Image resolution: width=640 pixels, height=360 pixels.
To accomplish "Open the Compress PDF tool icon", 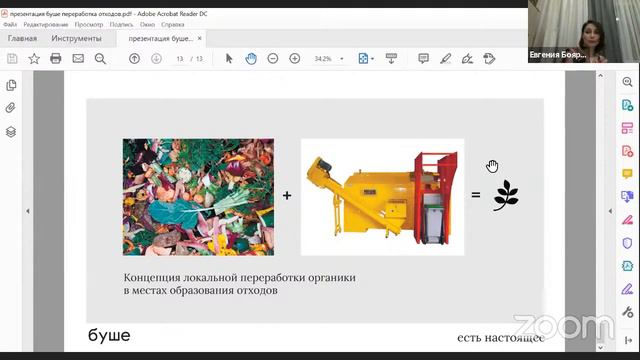I will point(627,266).
